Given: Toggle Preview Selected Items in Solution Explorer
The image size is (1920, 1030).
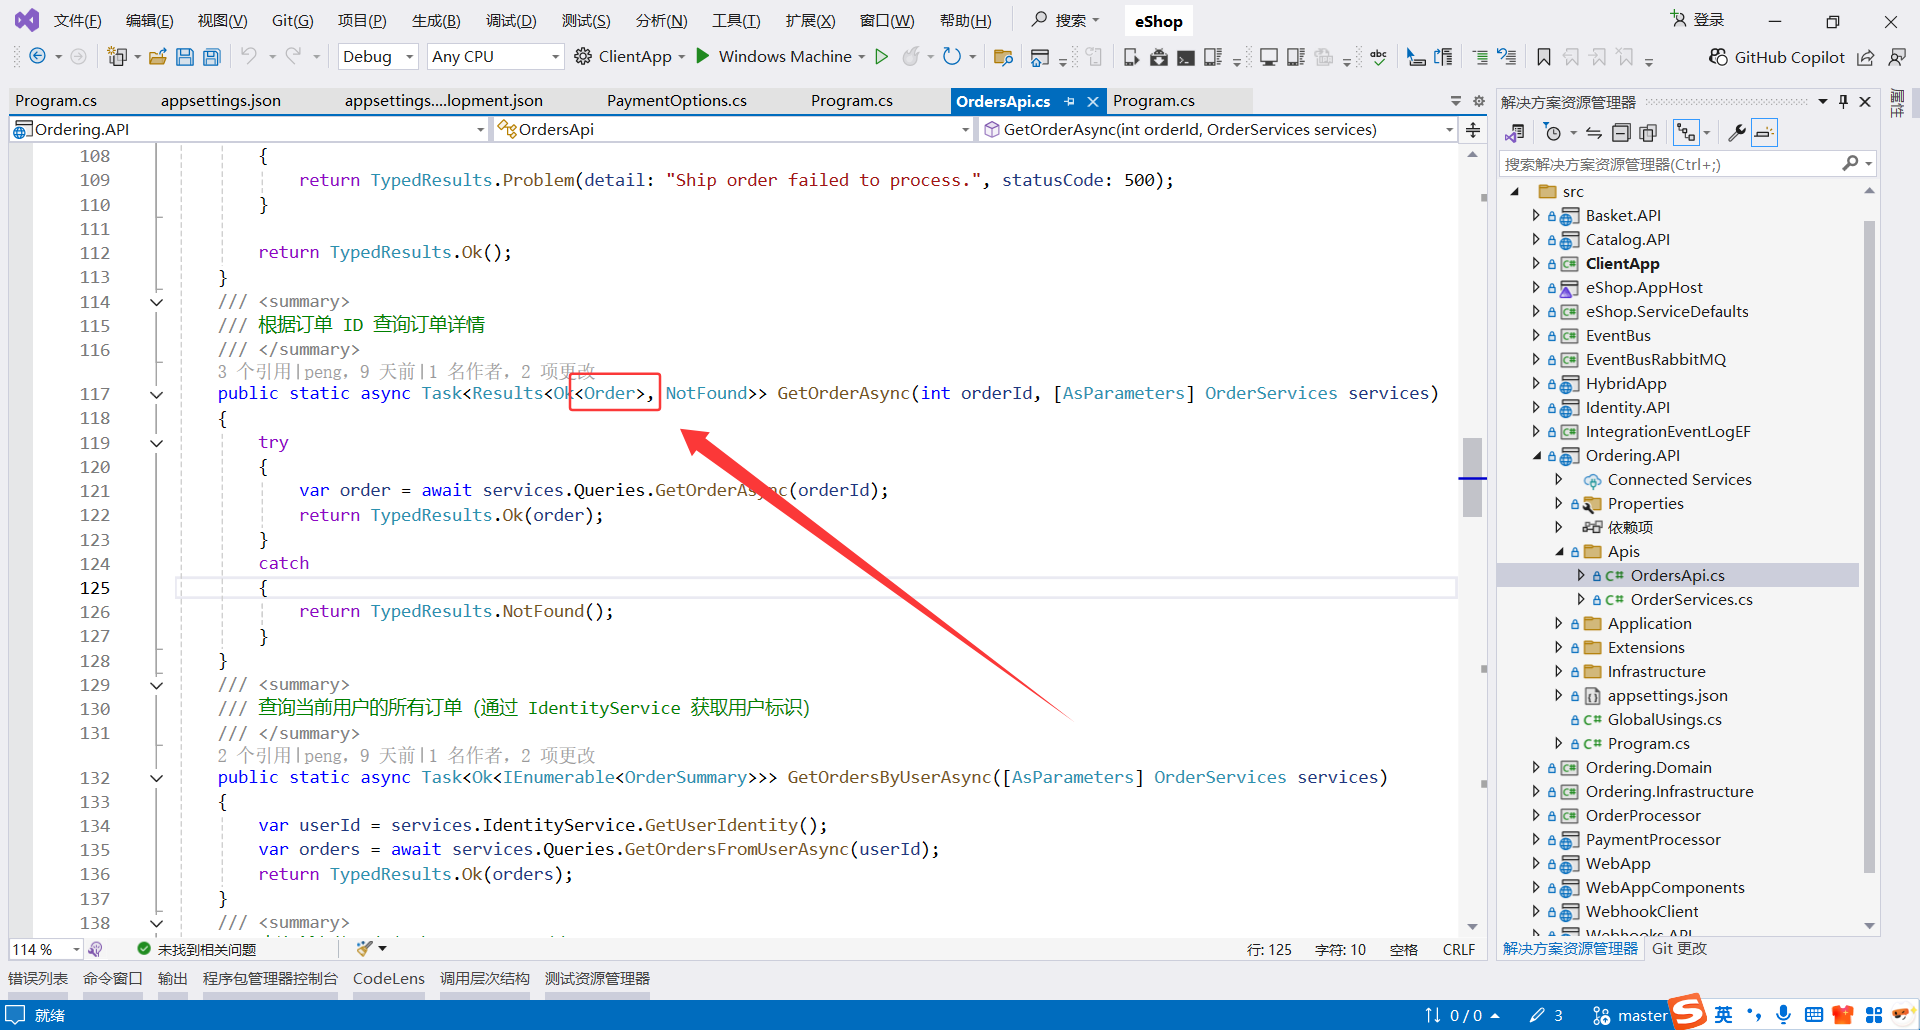Looking at the screenshot, I should click(1765, 133).
